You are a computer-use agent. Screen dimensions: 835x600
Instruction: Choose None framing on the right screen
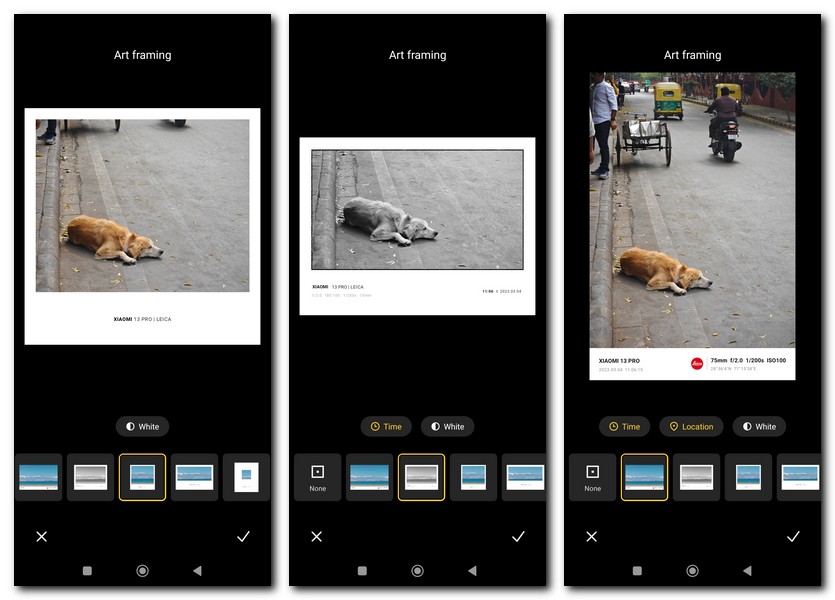tap(592, 477)
